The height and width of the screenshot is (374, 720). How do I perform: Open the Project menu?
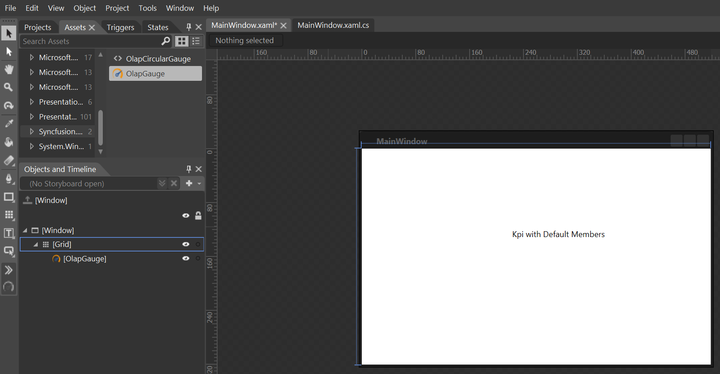[x=117, y=8]
